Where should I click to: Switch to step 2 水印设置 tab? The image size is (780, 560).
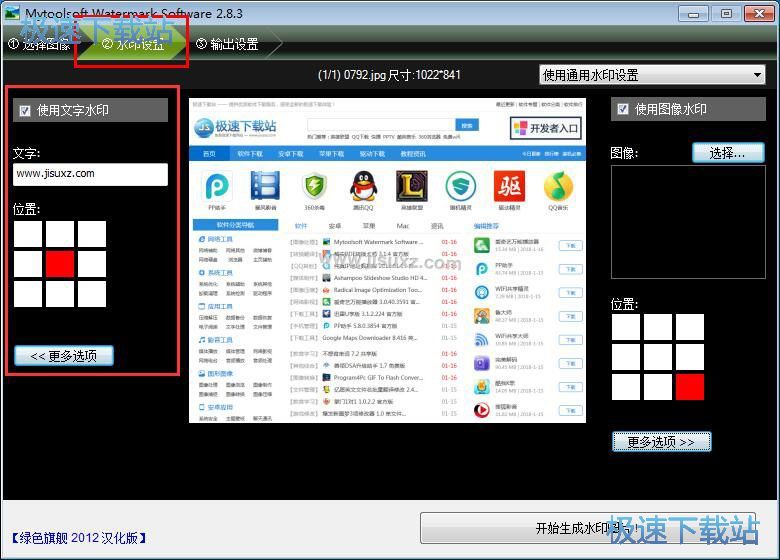click(x=133, y=44)
